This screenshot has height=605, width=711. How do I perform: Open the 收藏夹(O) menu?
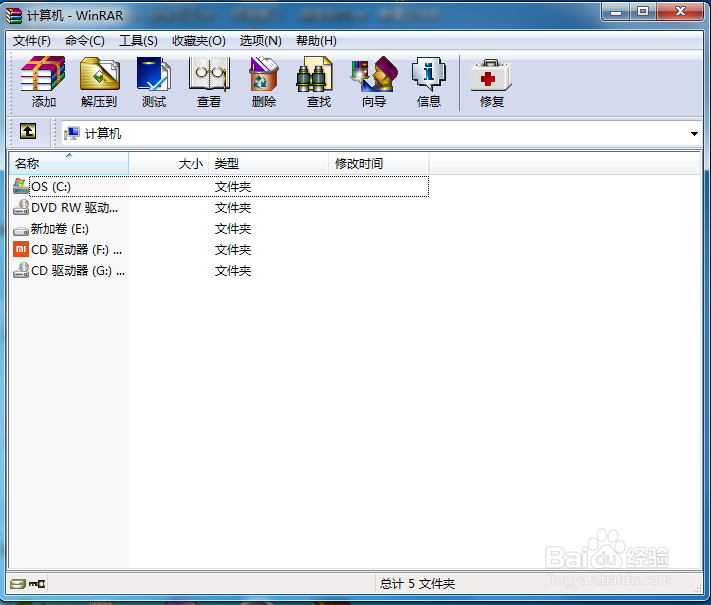coord(199,41)
